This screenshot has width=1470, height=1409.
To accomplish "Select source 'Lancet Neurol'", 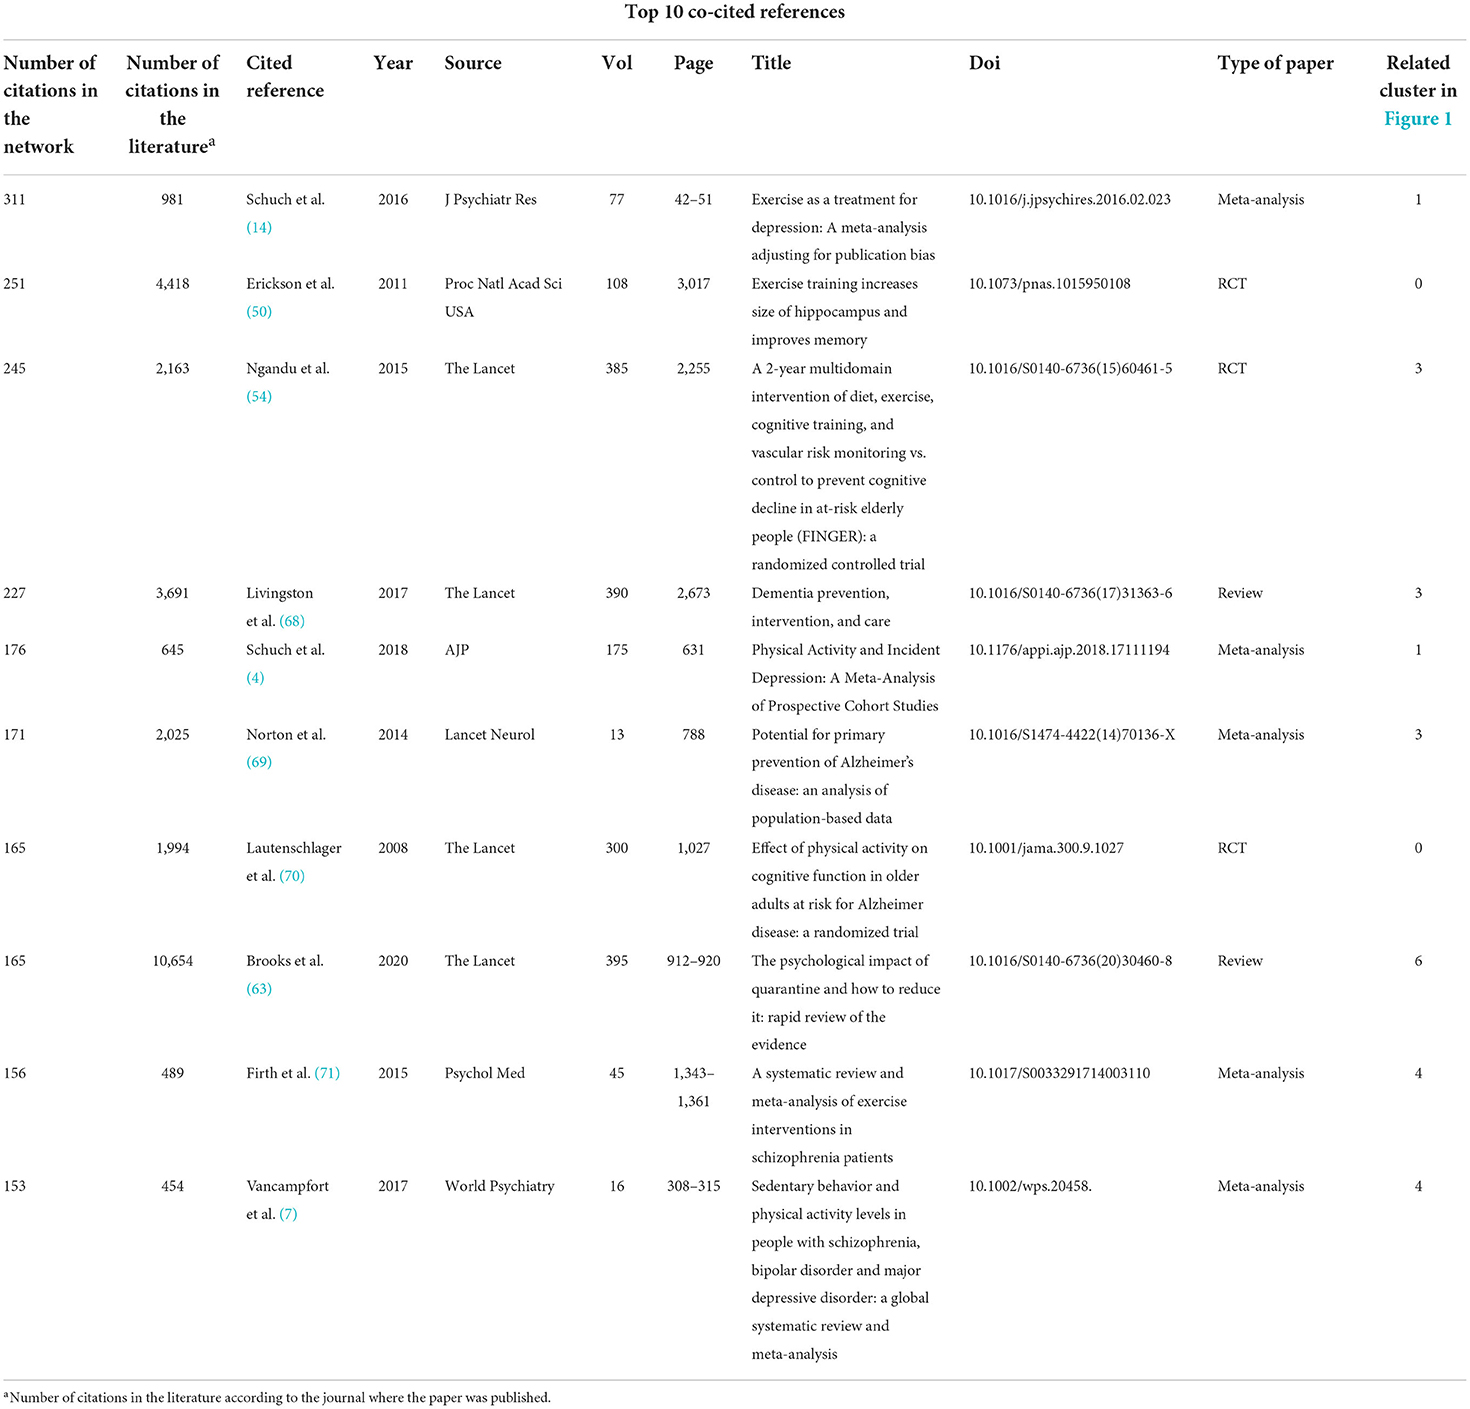I will 489,735.
